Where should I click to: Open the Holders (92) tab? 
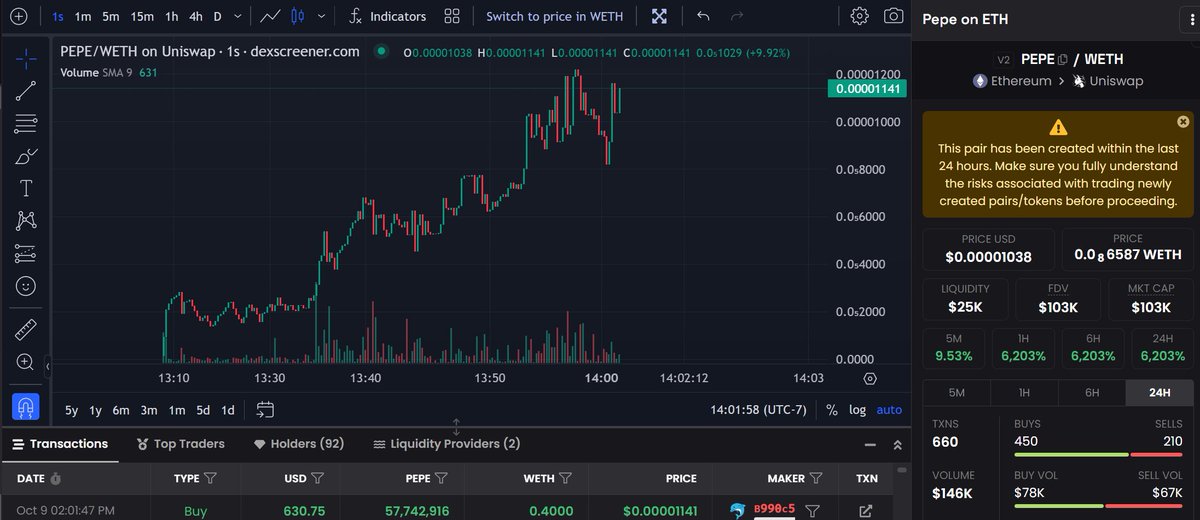coord(299,444)
